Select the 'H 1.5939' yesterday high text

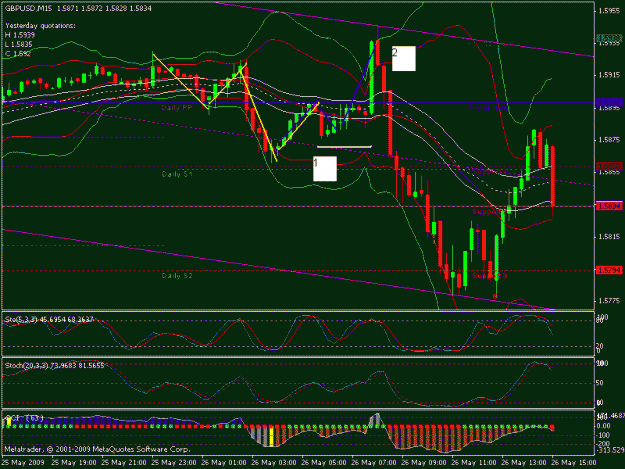tap(20, 35)
